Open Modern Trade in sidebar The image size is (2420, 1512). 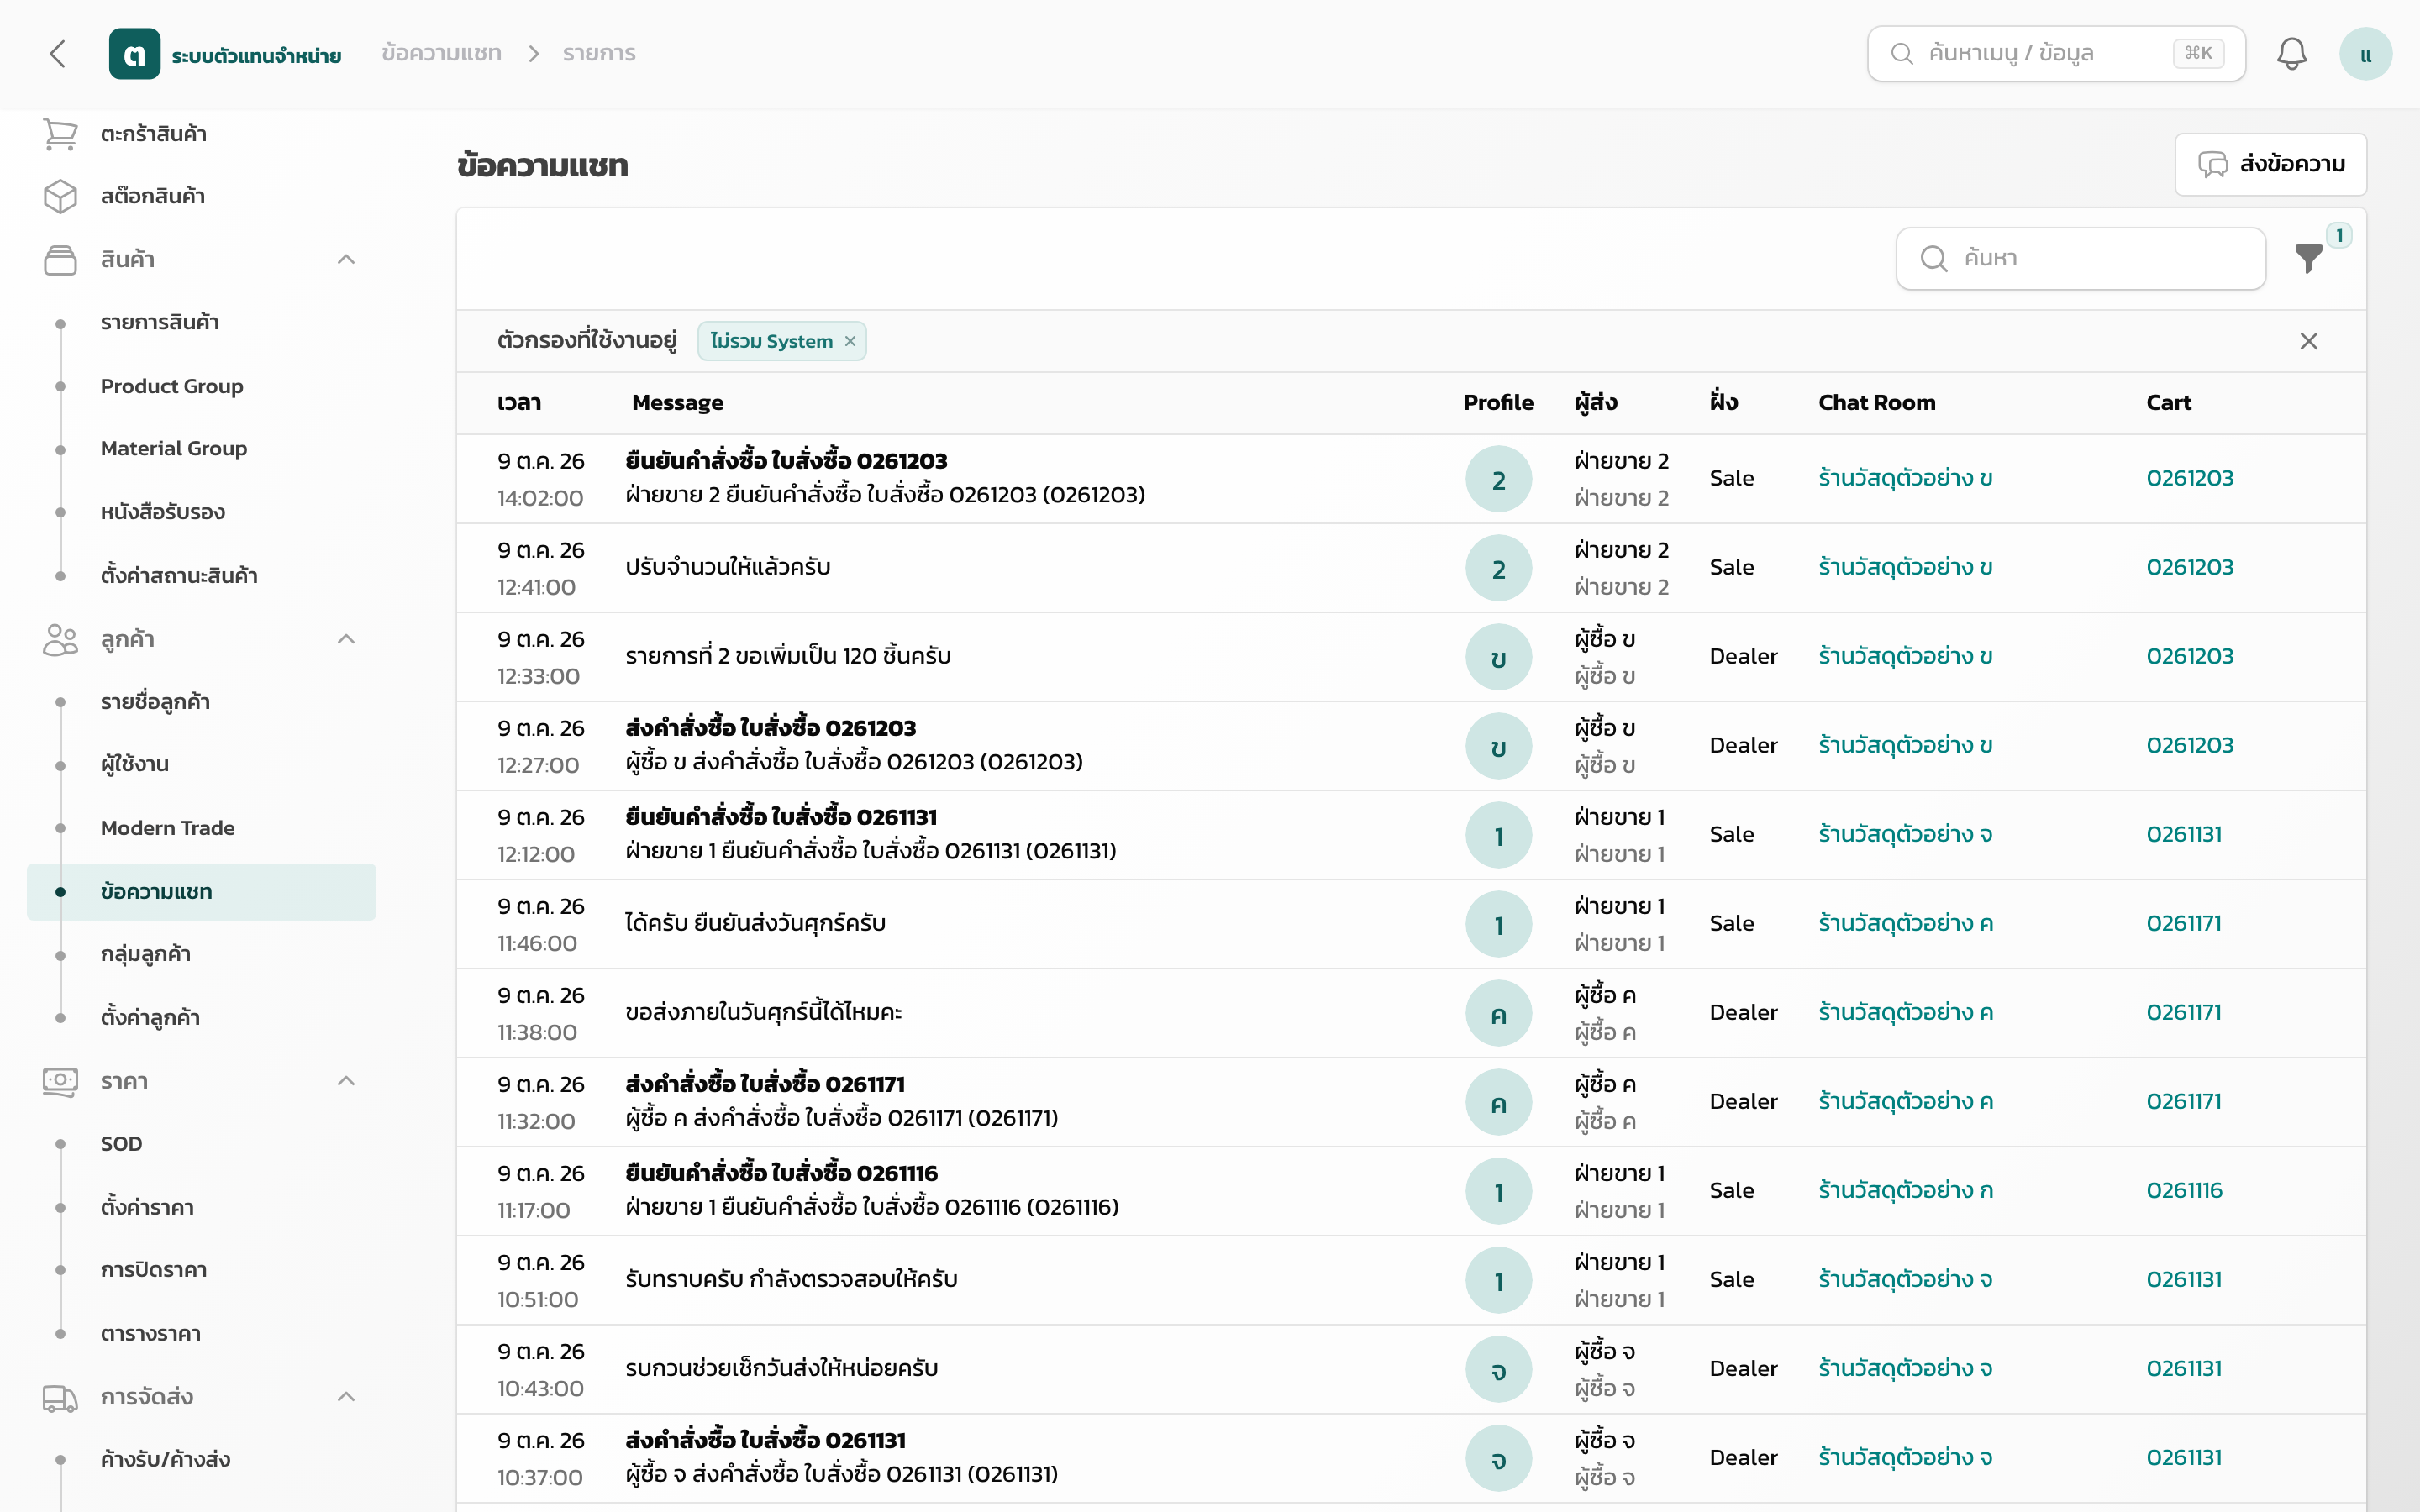[x=167, y=828]
